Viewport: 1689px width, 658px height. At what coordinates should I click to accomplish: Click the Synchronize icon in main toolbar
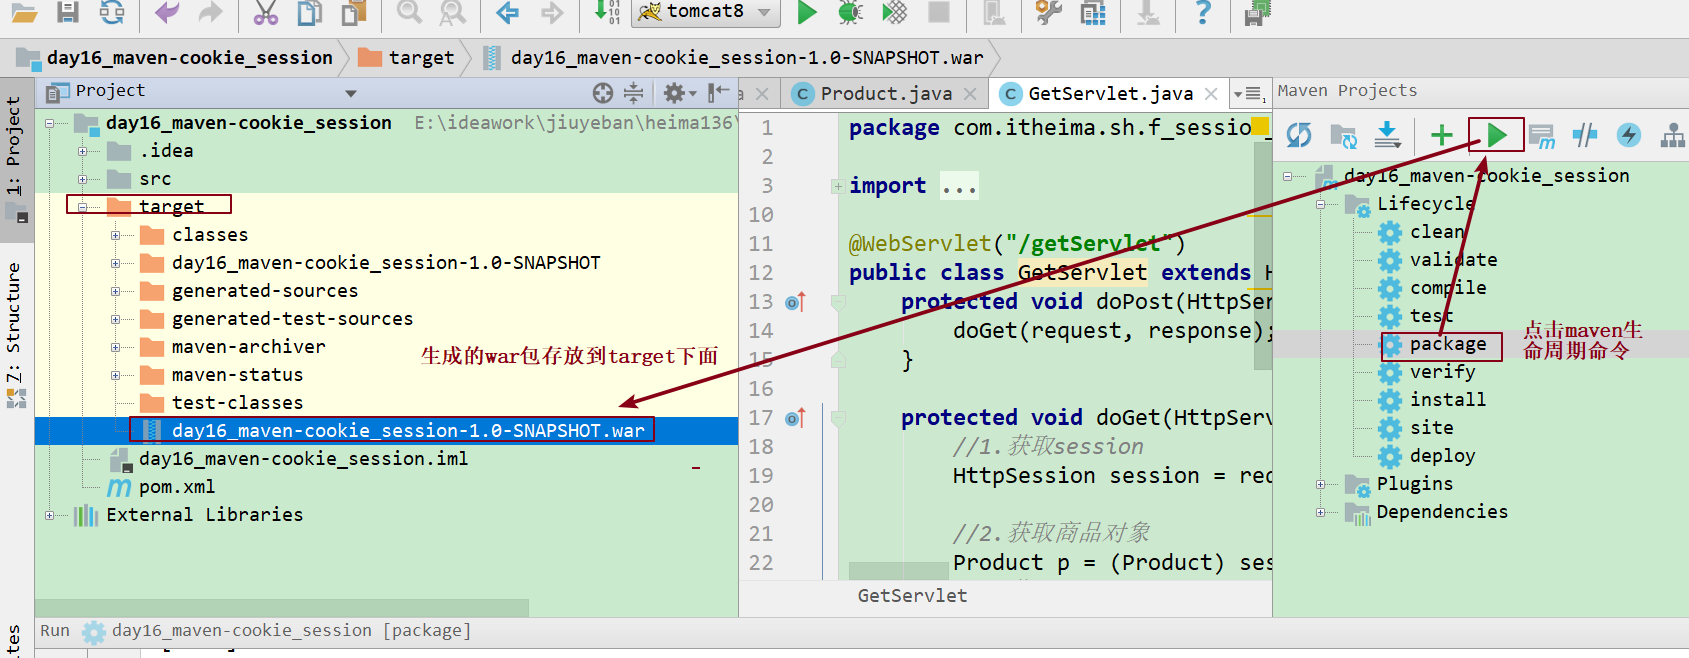[x=112, y=12]
